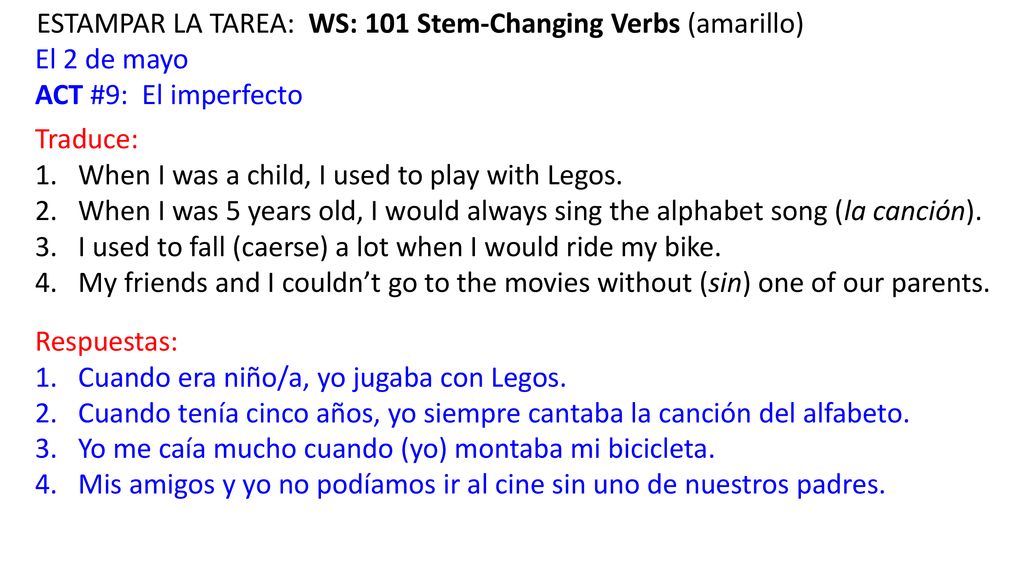
Task: Click answer 1 'Cuando era niño/a, yo jugaba'
Action: [x=322, y=378]
